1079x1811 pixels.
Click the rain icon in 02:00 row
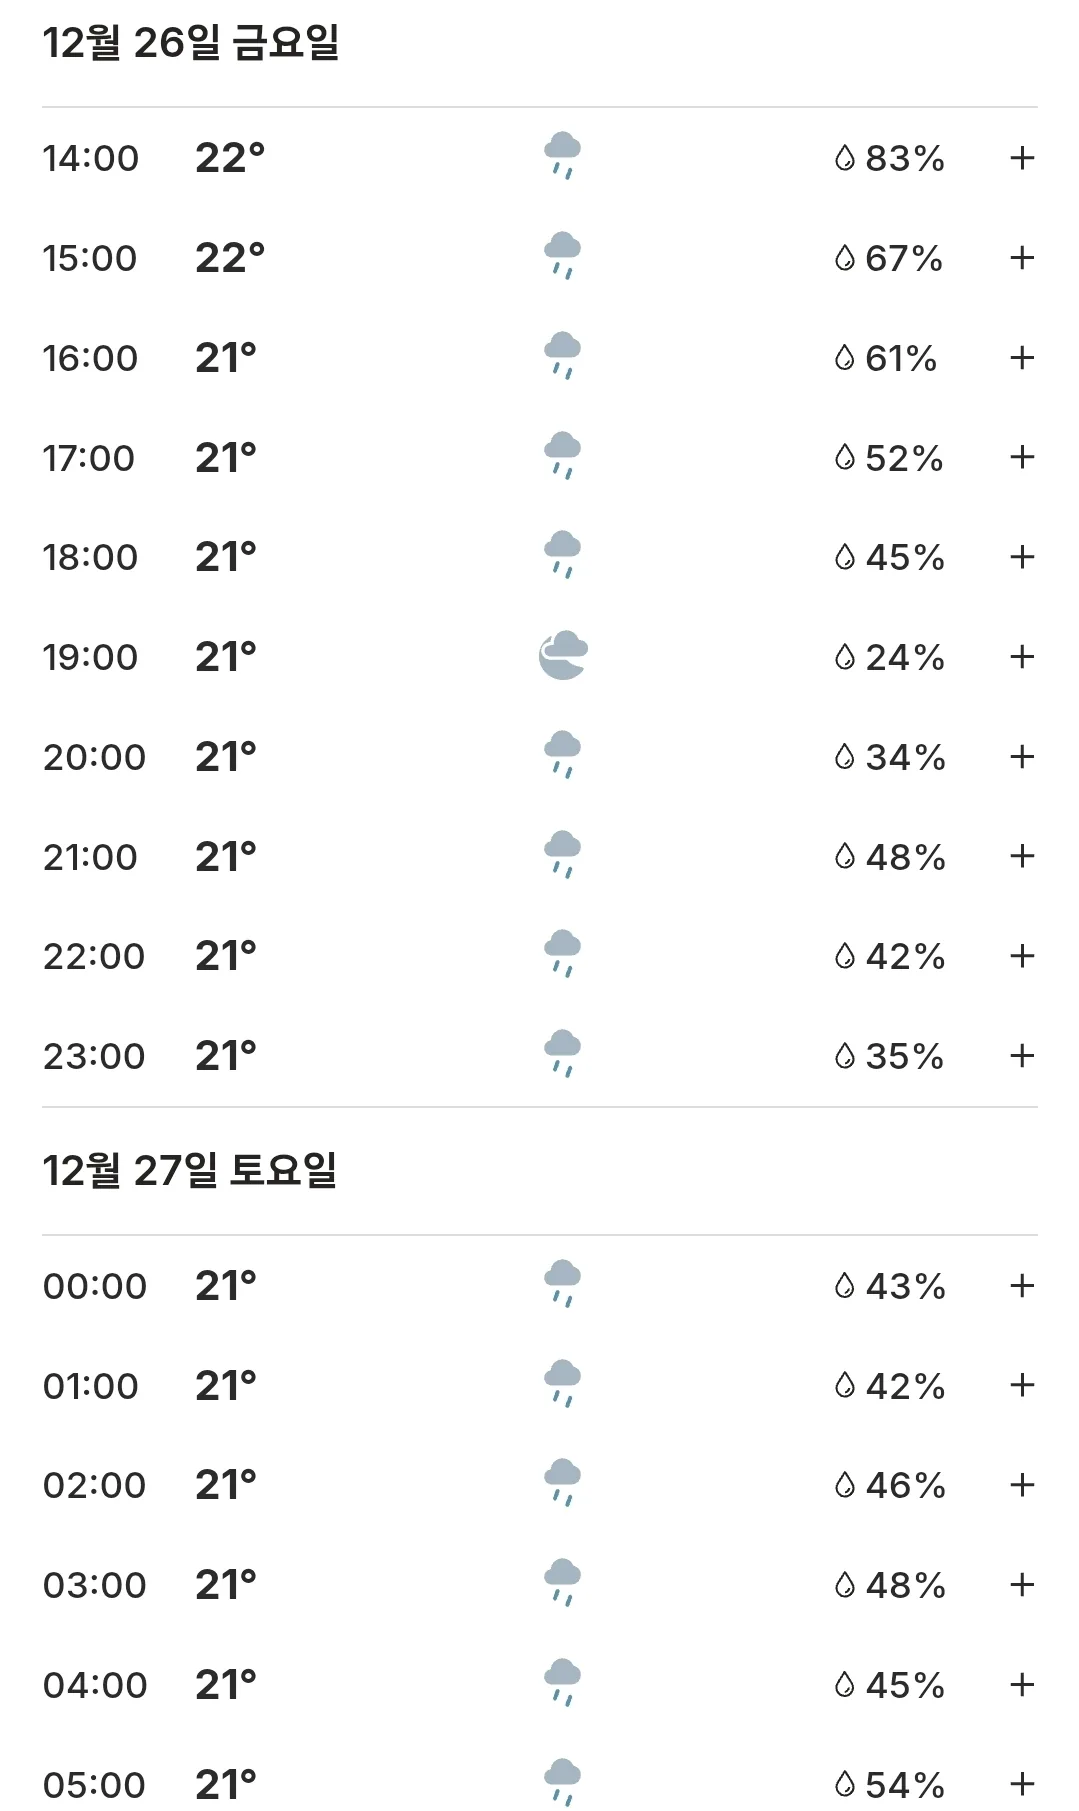pyautogui.click(x=562, y=1483)
